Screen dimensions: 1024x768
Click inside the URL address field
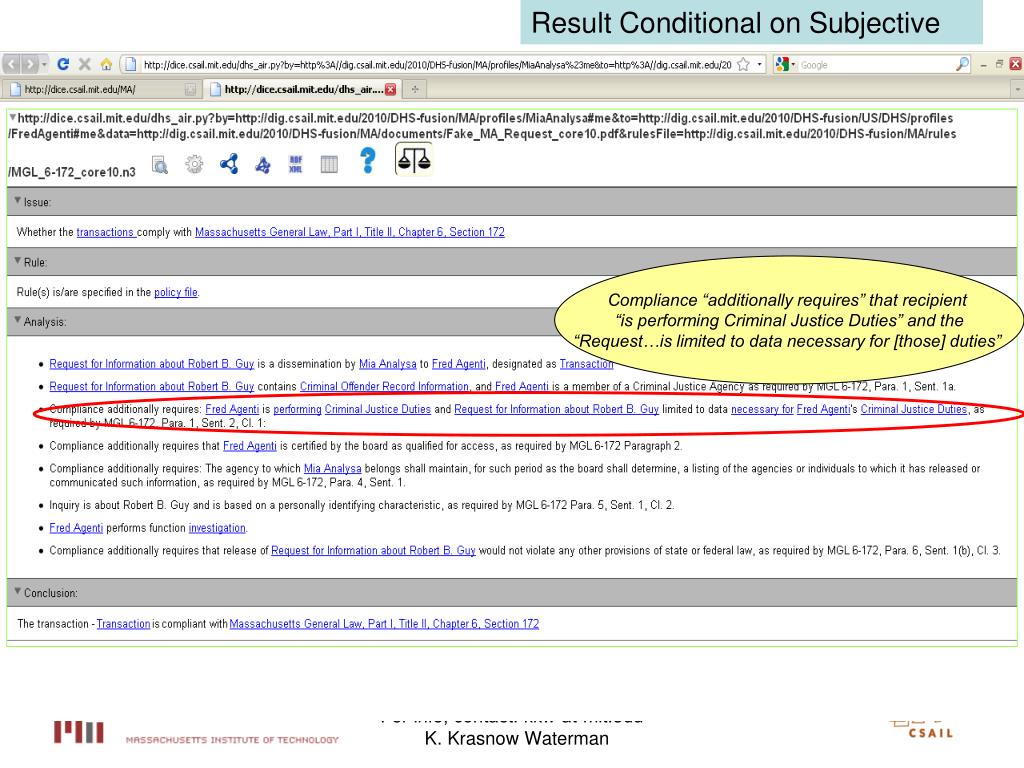[x=436, y=65]
